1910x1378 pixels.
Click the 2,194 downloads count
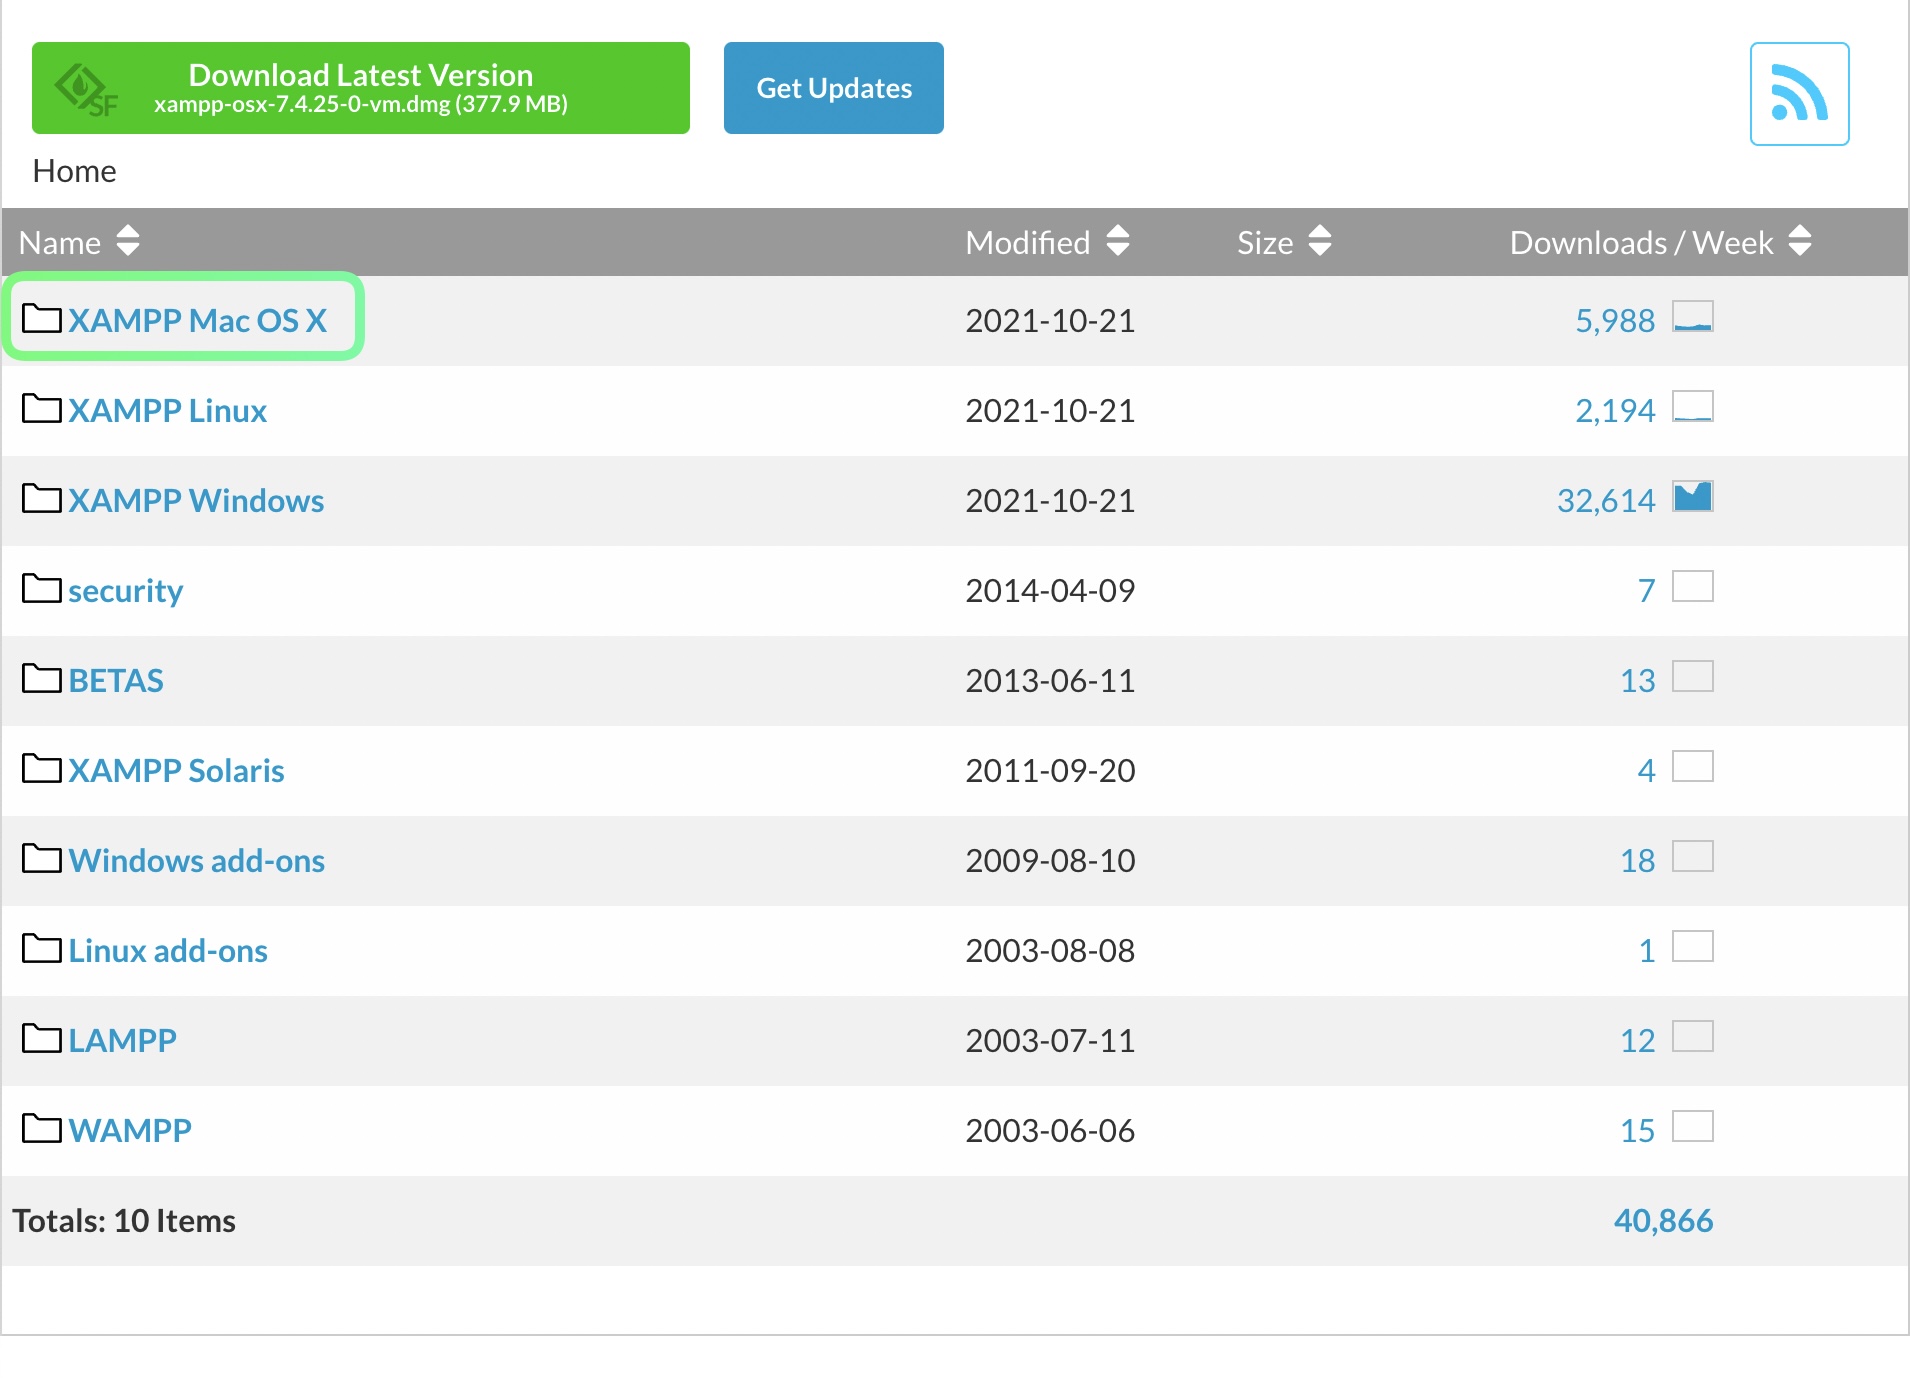click(x=1615, y=410)
